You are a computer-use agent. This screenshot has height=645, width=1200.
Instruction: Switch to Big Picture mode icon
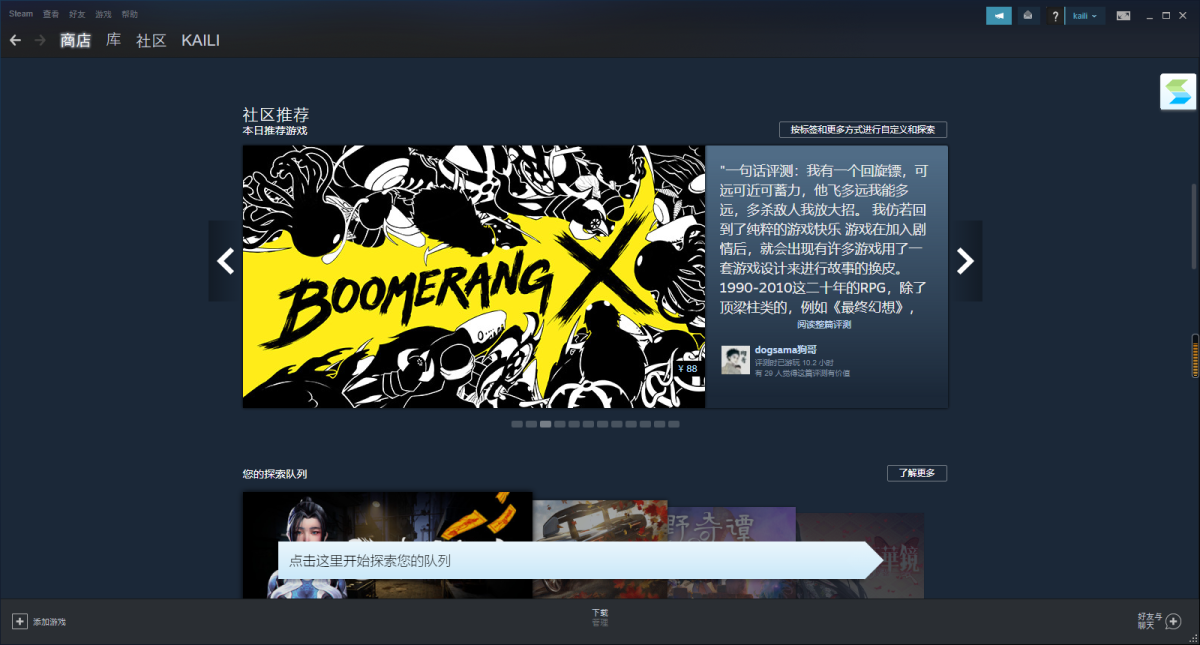[x=1123, y=16]
